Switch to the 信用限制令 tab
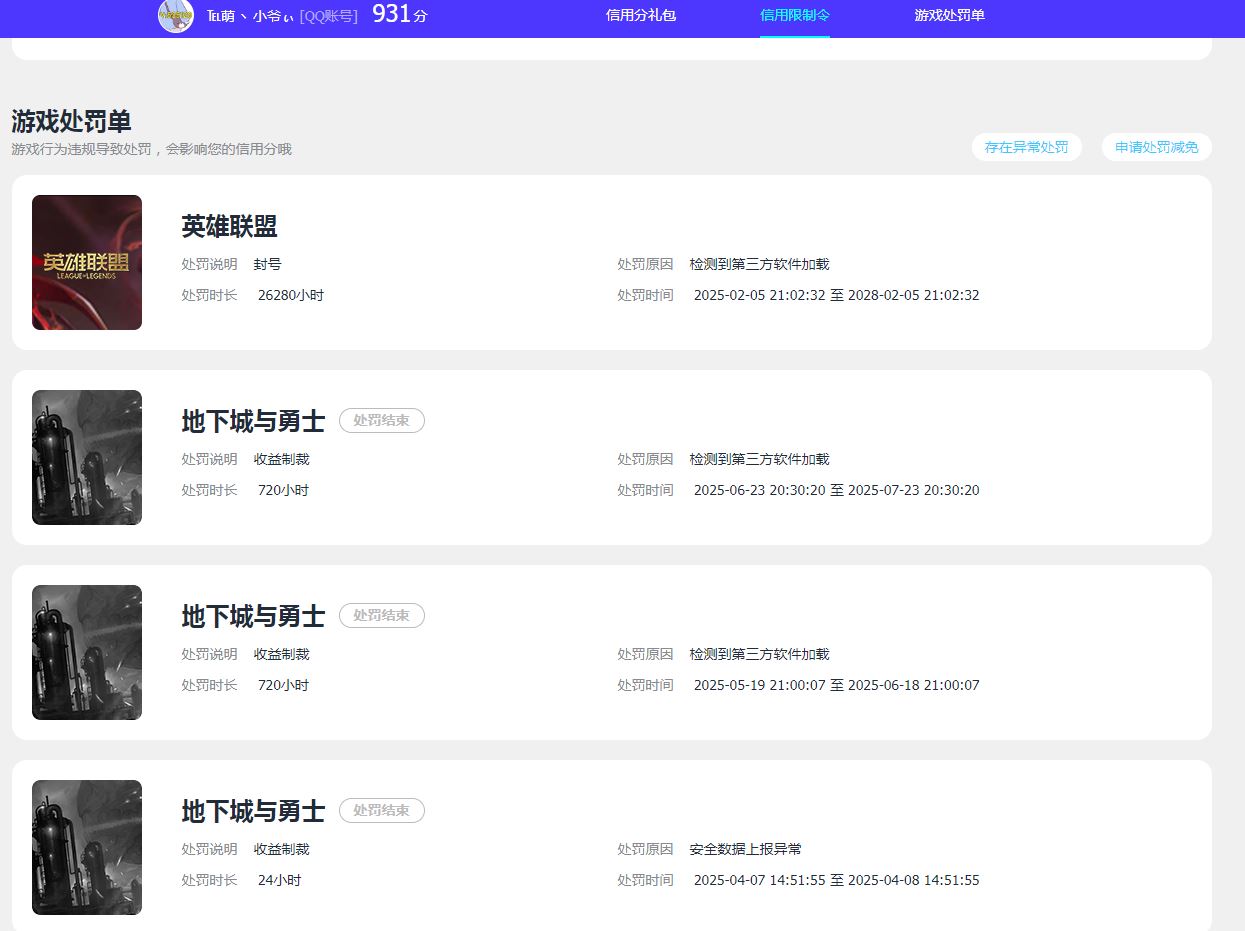This screenshot has width=1245, height=931. tap(794, 16)
